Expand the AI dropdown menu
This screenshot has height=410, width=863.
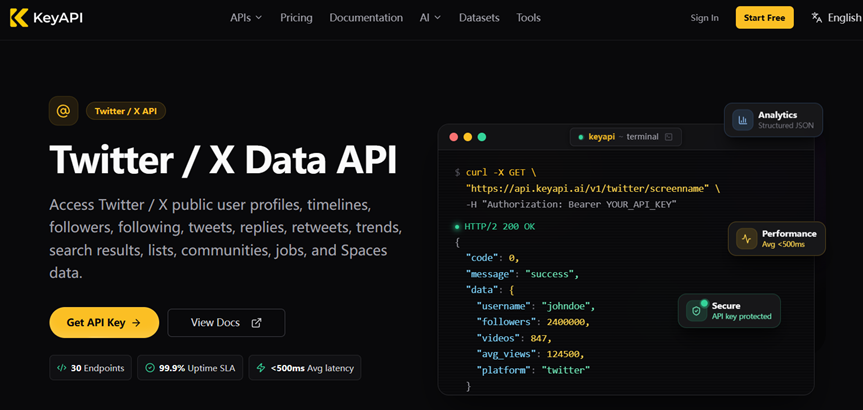(430, 18)
